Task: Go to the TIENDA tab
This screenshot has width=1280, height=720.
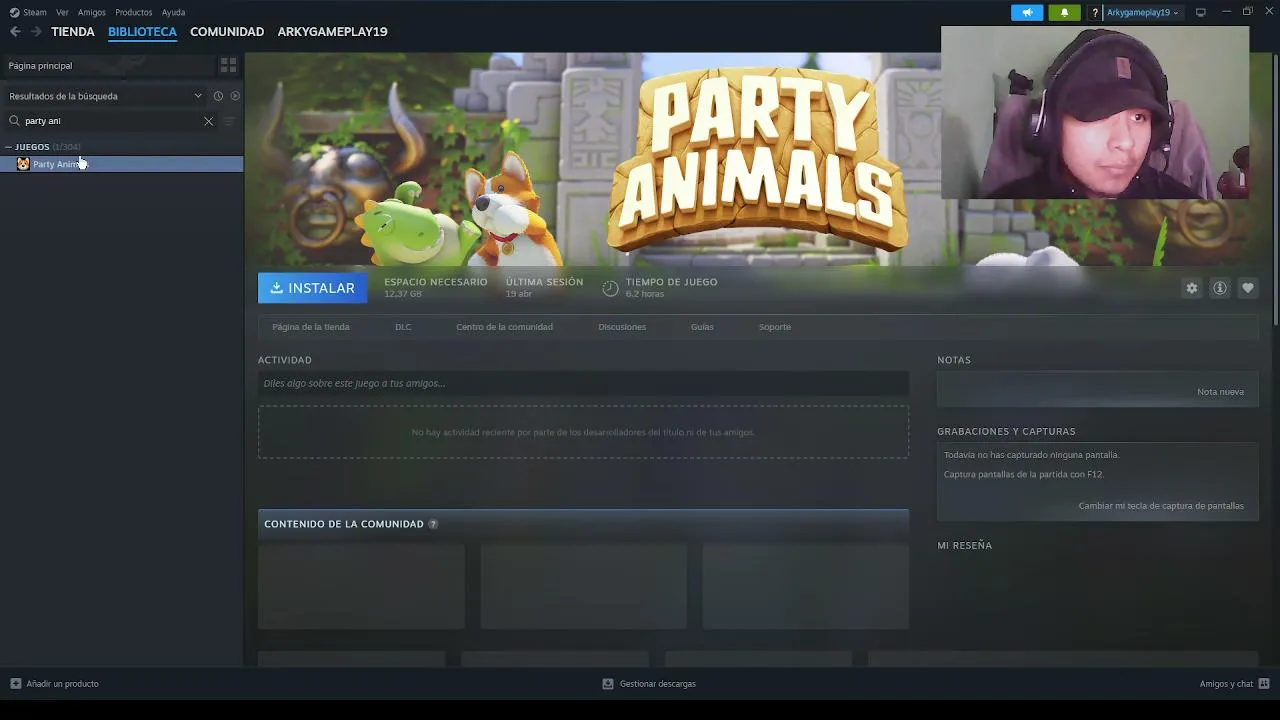Action: coord(73,32)
